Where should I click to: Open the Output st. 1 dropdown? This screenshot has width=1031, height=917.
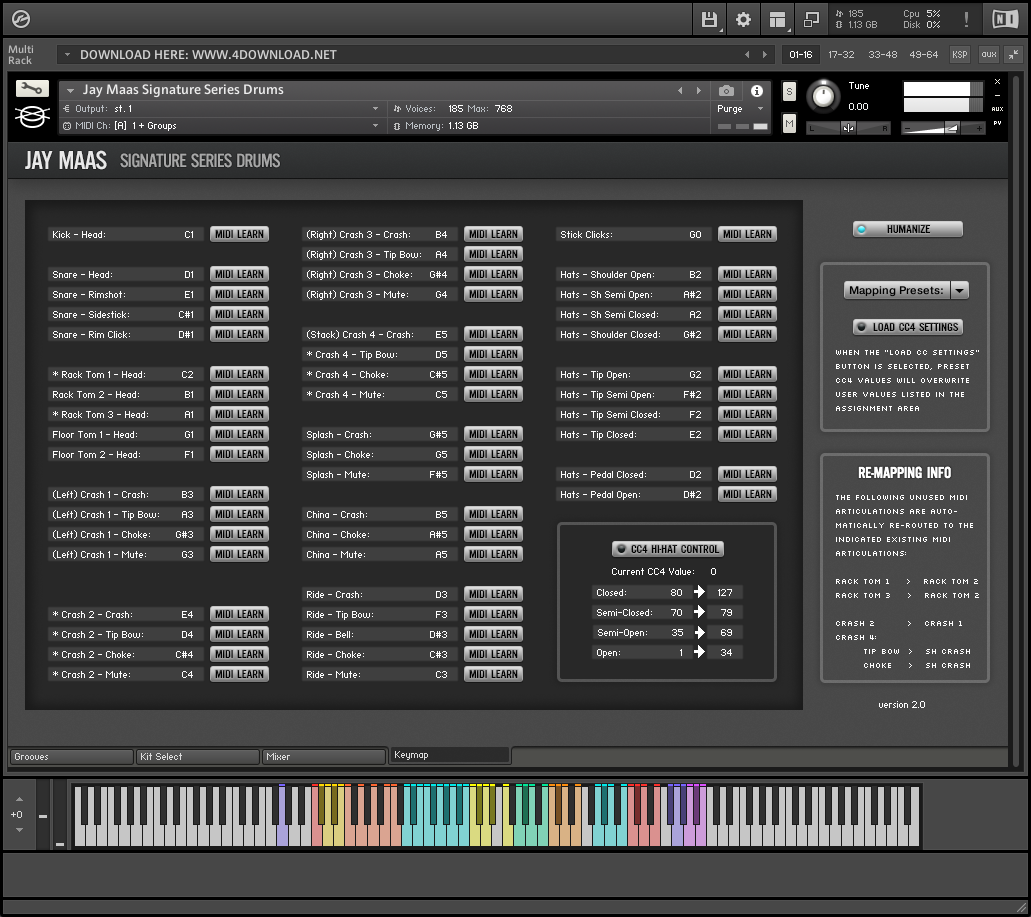click(x=220, y=108)
